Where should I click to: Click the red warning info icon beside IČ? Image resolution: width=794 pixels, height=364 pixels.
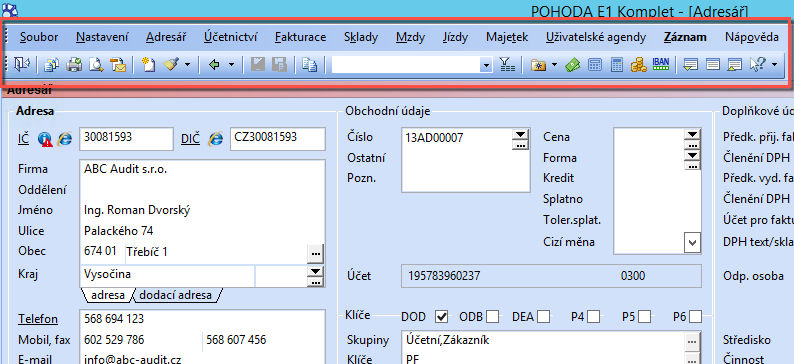pos(45,139)
